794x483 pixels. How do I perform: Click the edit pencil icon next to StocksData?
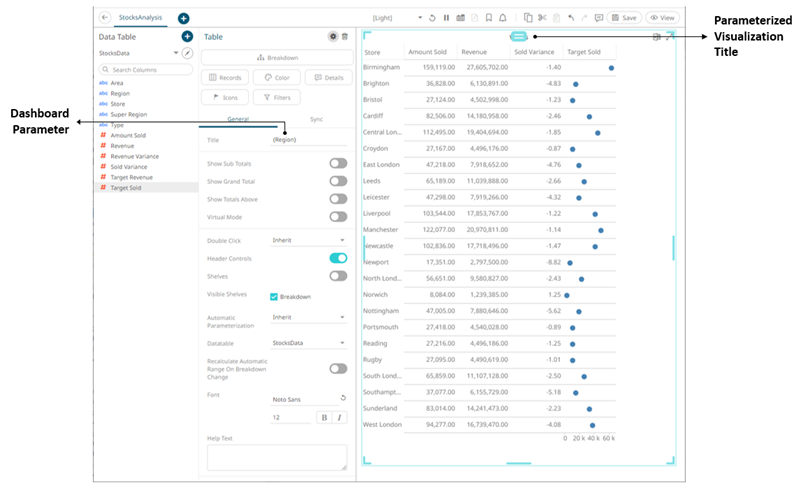pos(186,52)
